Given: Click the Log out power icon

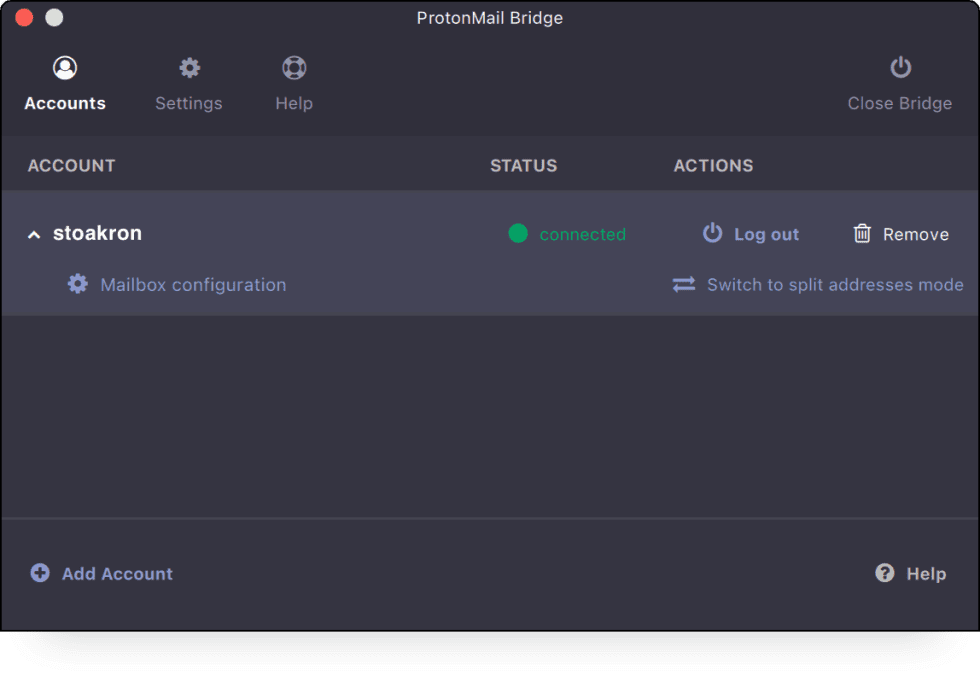Looking at the screenshot, I should pos(712,233).
